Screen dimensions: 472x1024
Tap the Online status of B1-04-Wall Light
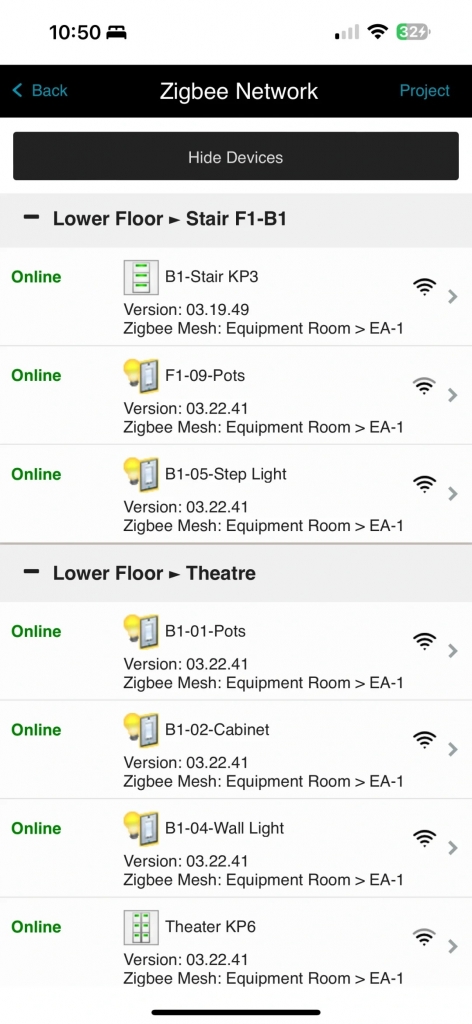(x=37, y=828)
